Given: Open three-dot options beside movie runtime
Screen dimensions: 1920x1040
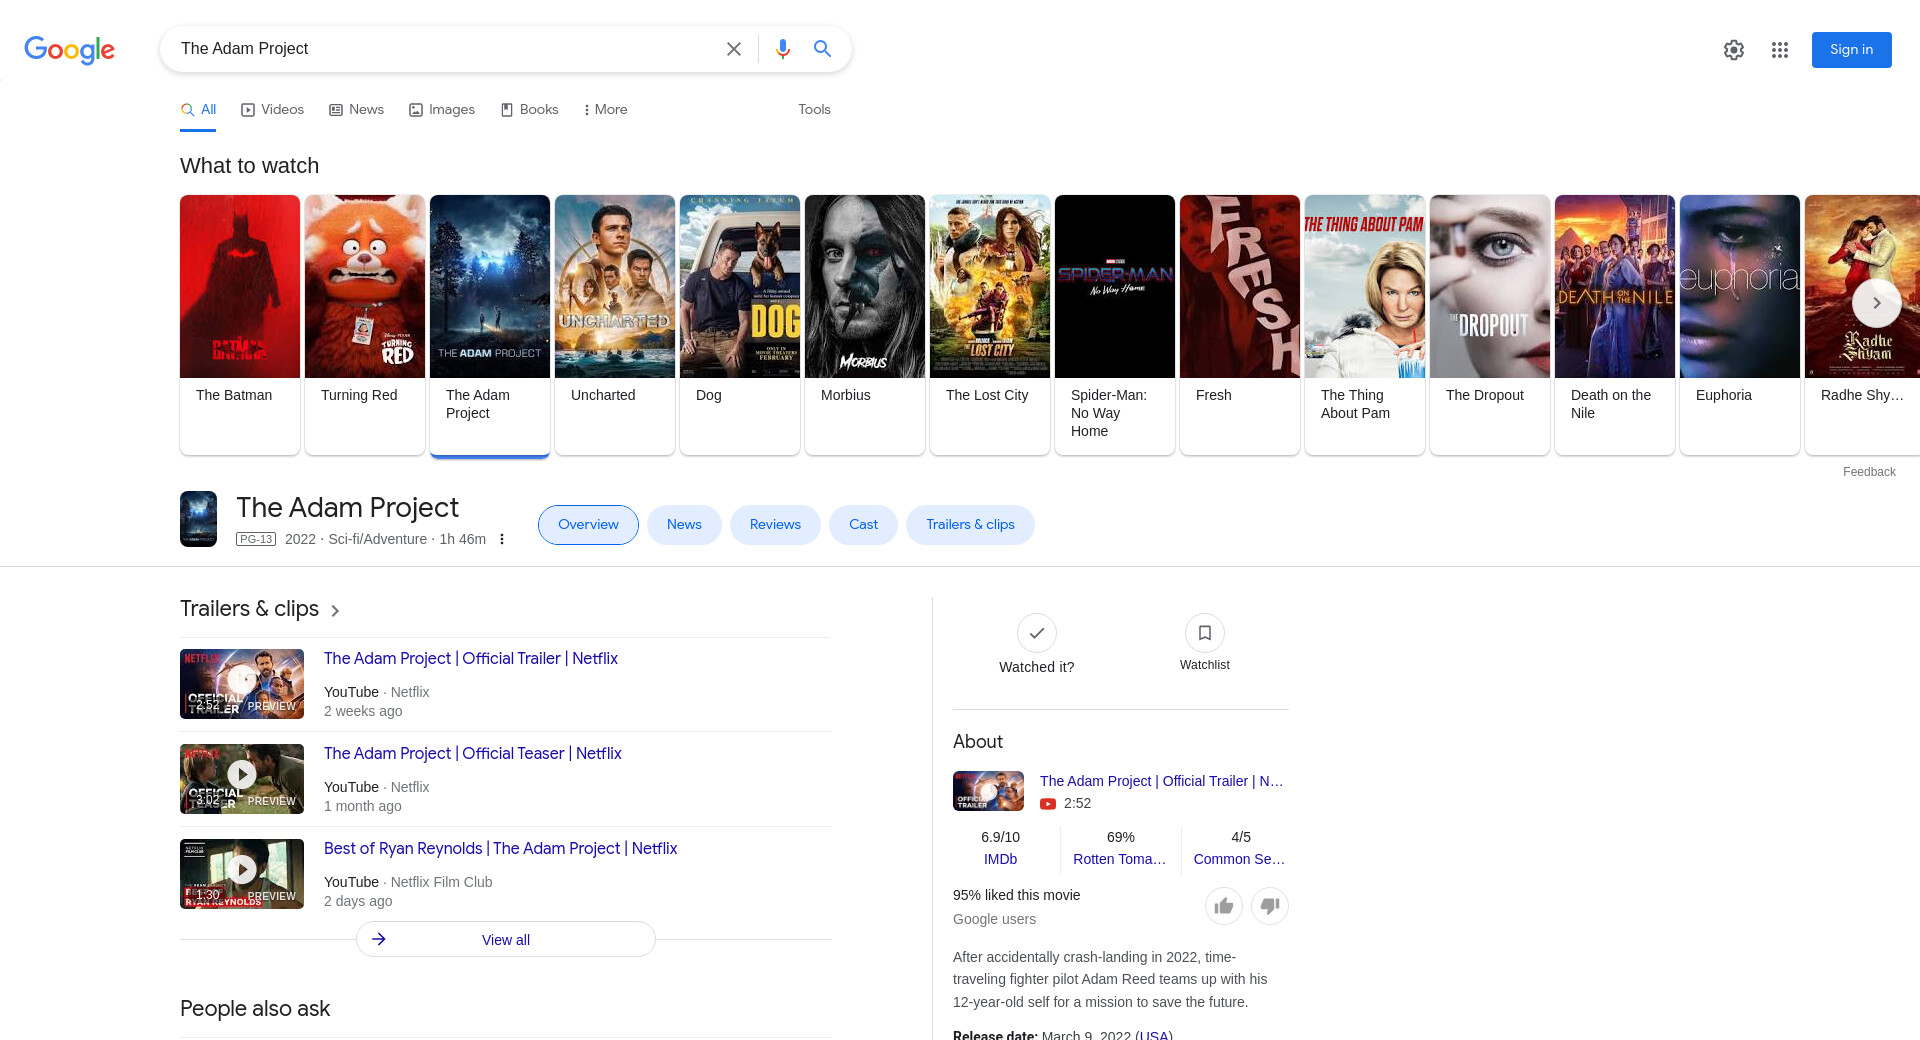Looking at the screenshot, I should [x=502, y=539].
